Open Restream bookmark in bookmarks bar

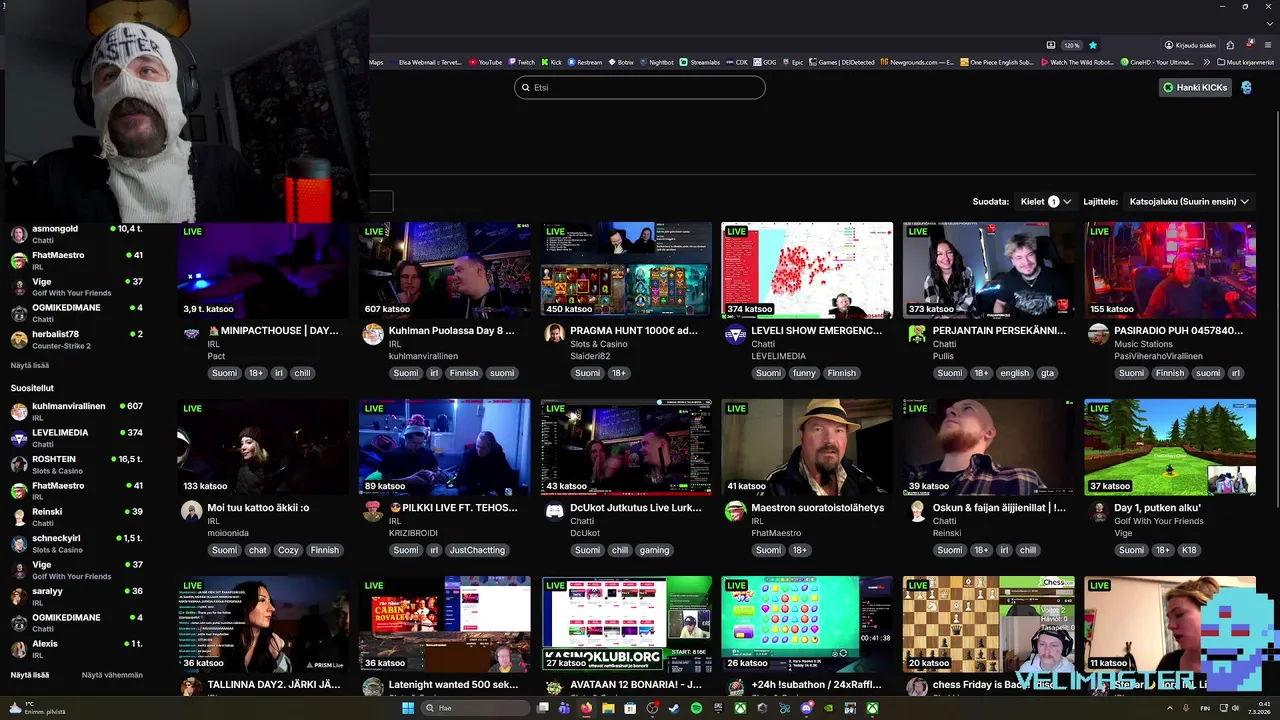[x=585, y=62]
